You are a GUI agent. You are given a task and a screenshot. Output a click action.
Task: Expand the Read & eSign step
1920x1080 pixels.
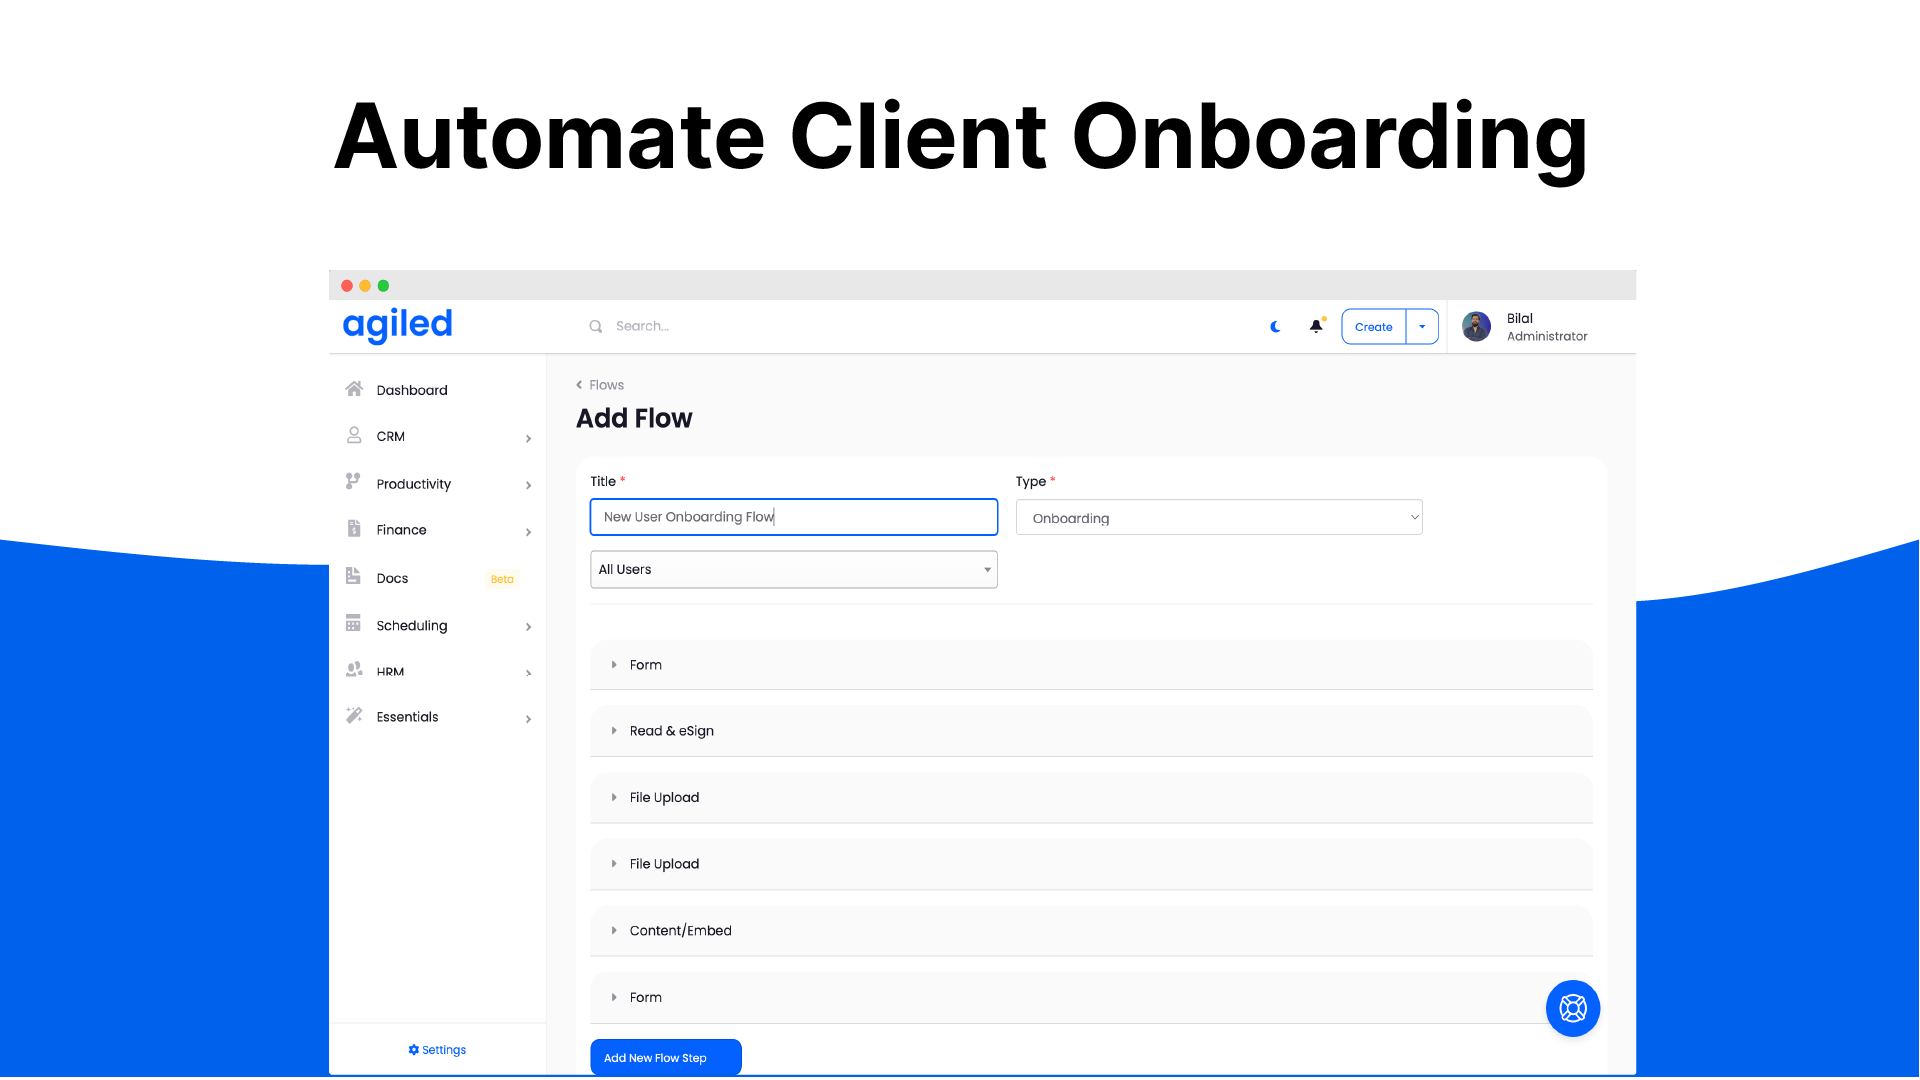615,731
